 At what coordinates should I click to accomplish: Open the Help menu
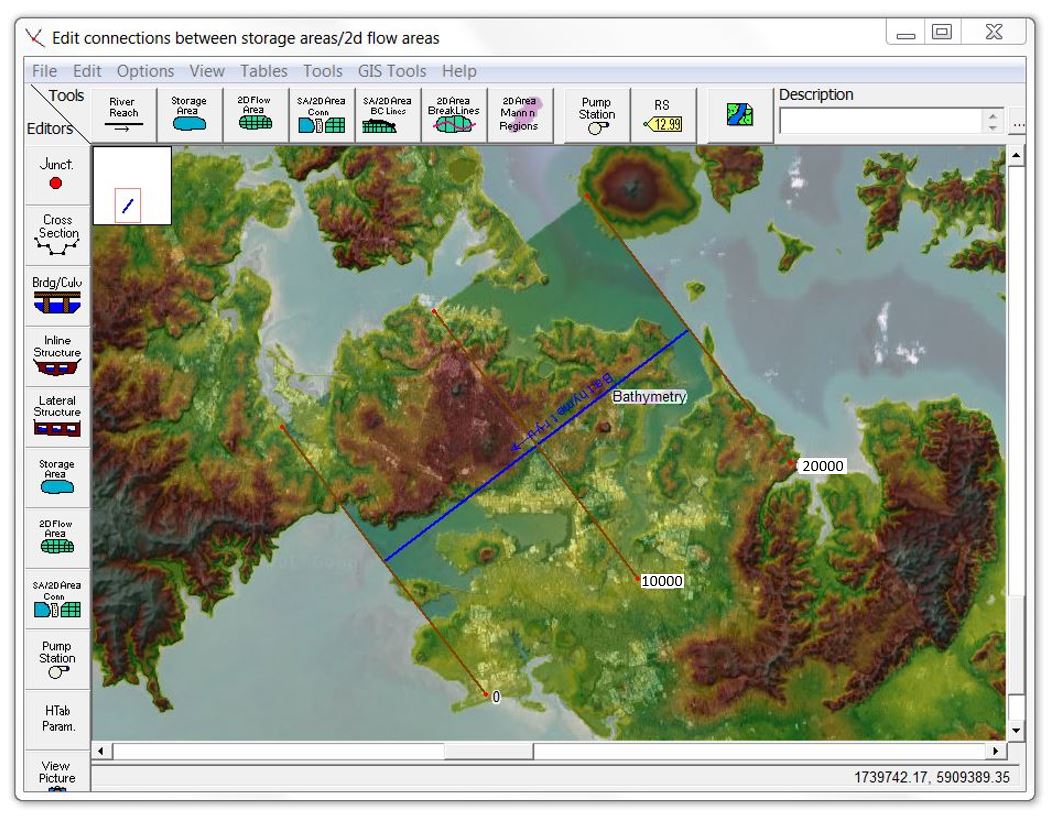tap(460, 71)
